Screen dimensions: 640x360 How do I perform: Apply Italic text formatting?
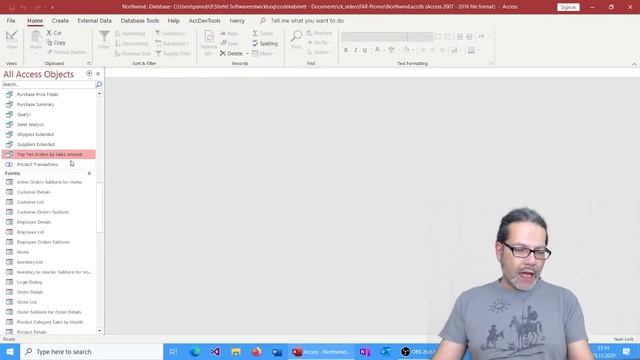point(356,50)
